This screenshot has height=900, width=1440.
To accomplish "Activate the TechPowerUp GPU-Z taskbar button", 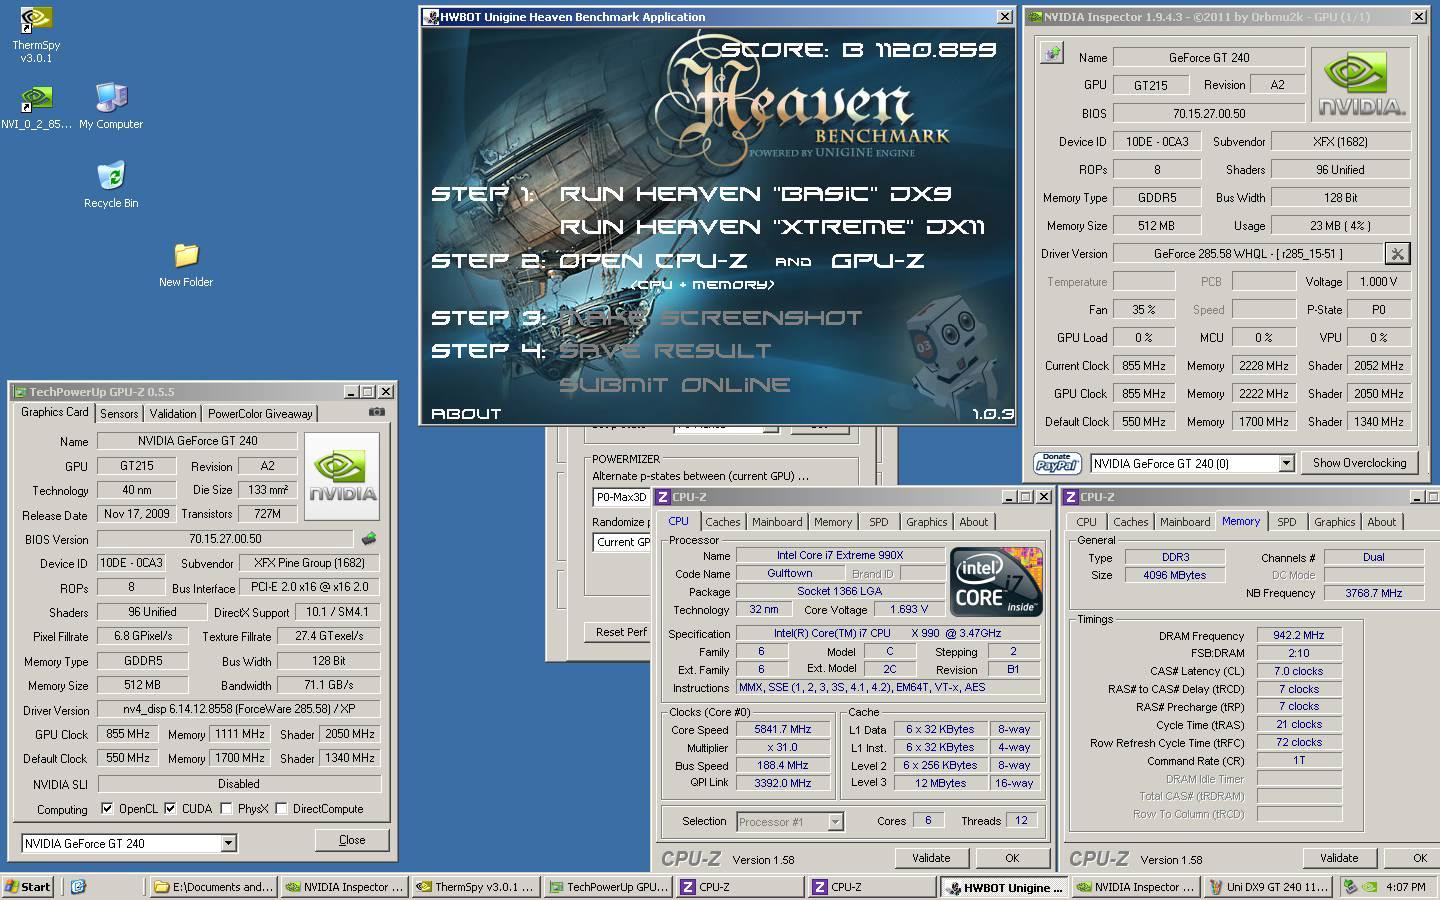I will 608,886.
